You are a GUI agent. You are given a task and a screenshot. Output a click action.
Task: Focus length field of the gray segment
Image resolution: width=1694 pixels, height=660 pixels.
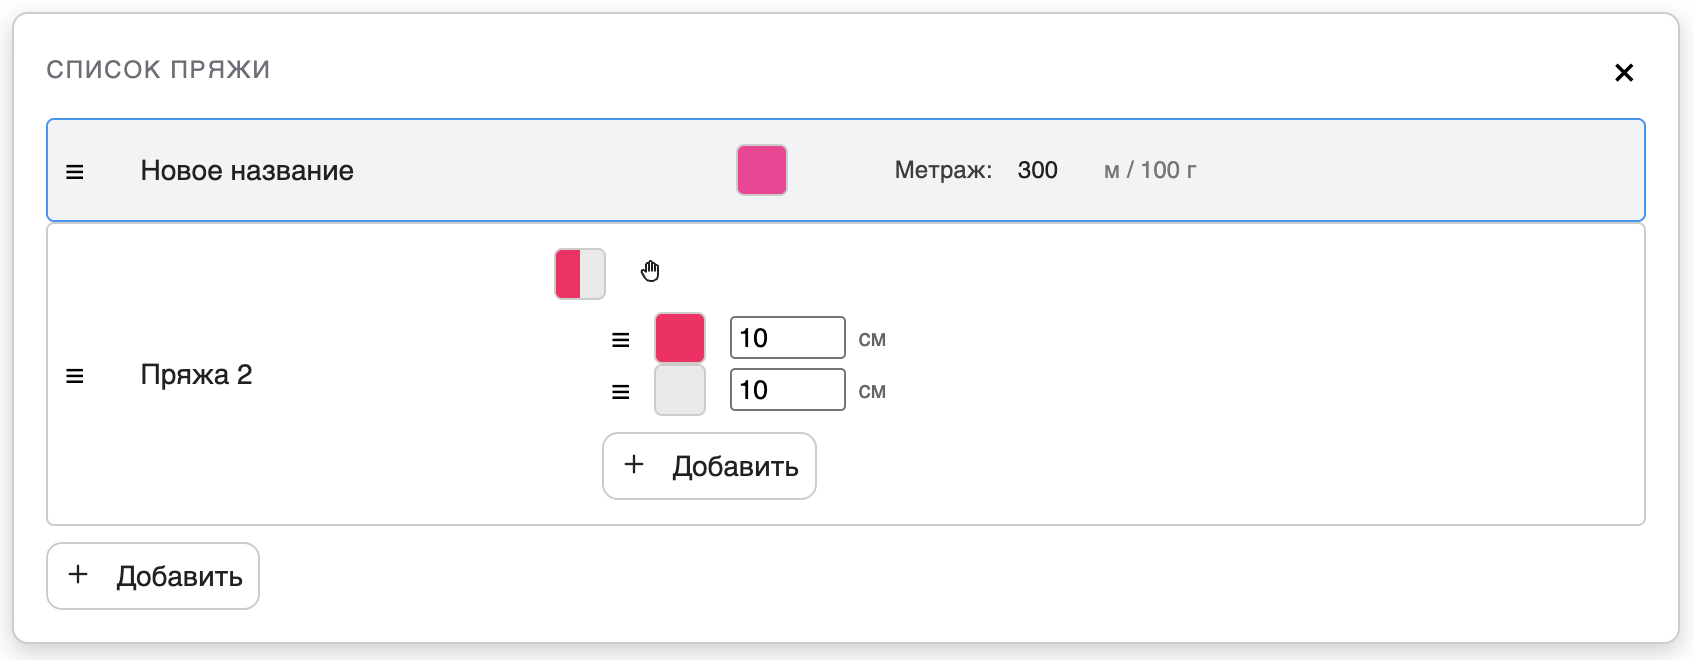787,390
